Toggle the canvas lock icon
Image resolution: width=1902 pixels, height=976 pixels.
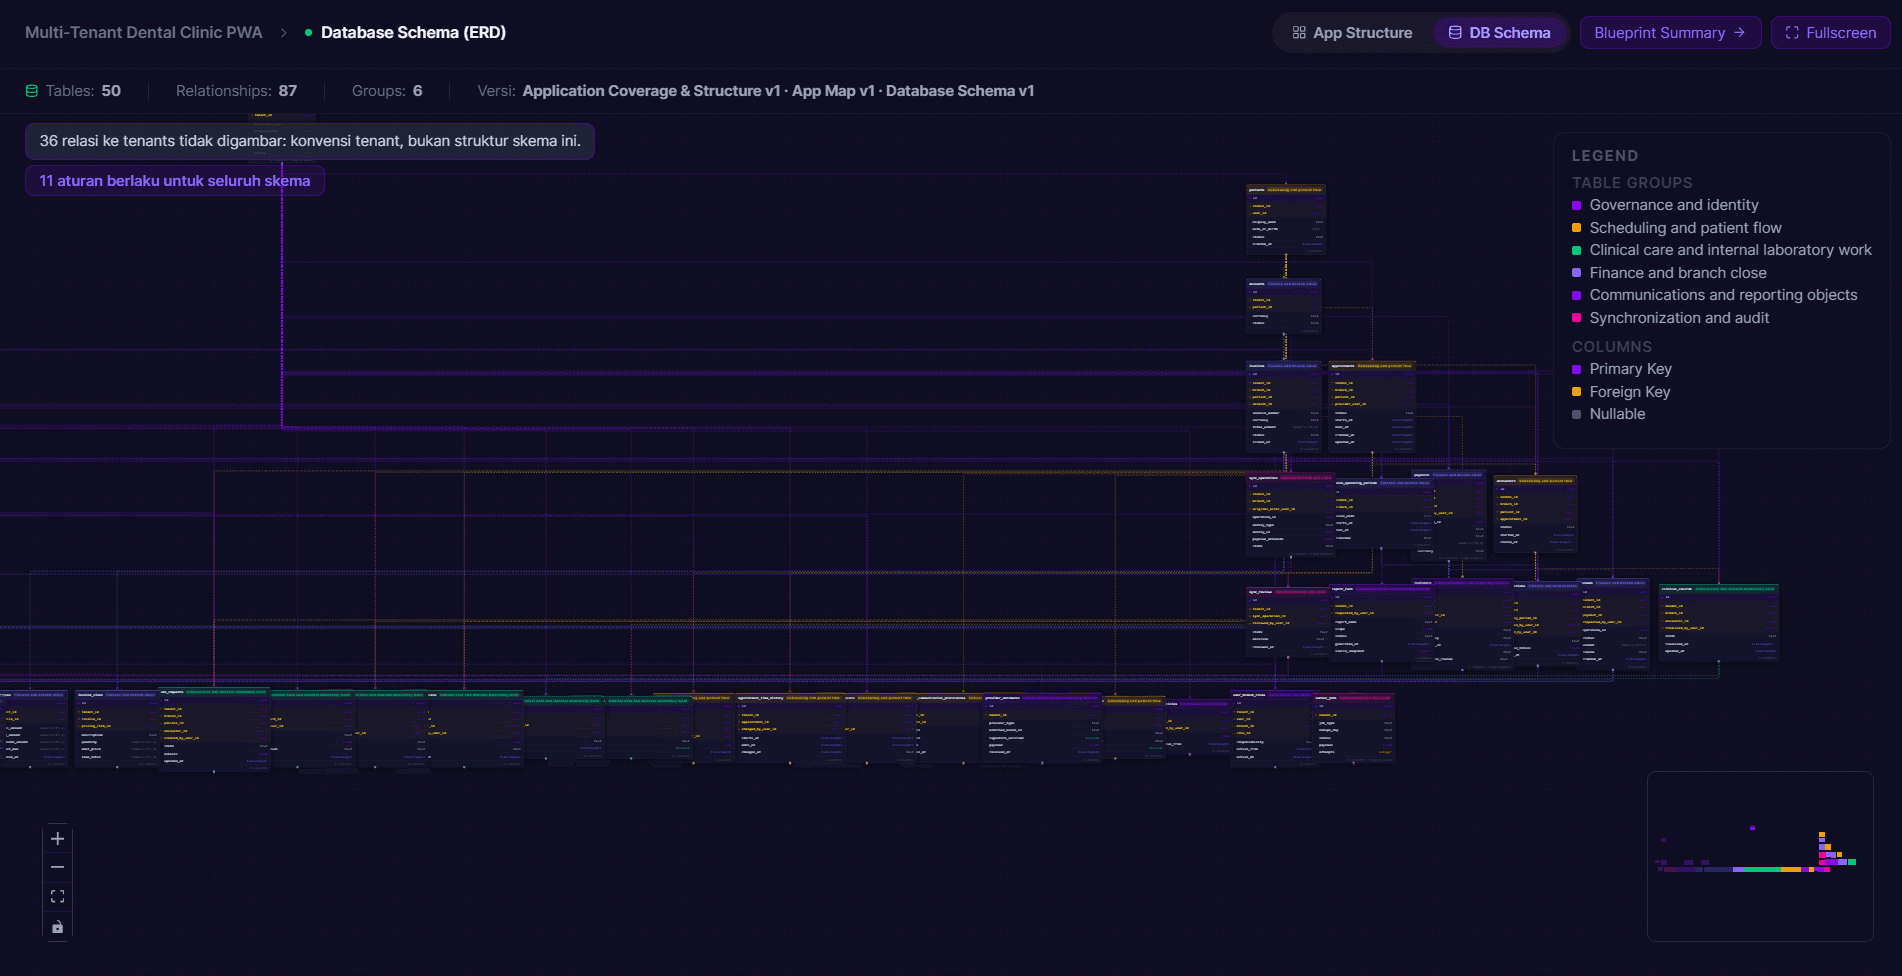click(x=57, y=927)
